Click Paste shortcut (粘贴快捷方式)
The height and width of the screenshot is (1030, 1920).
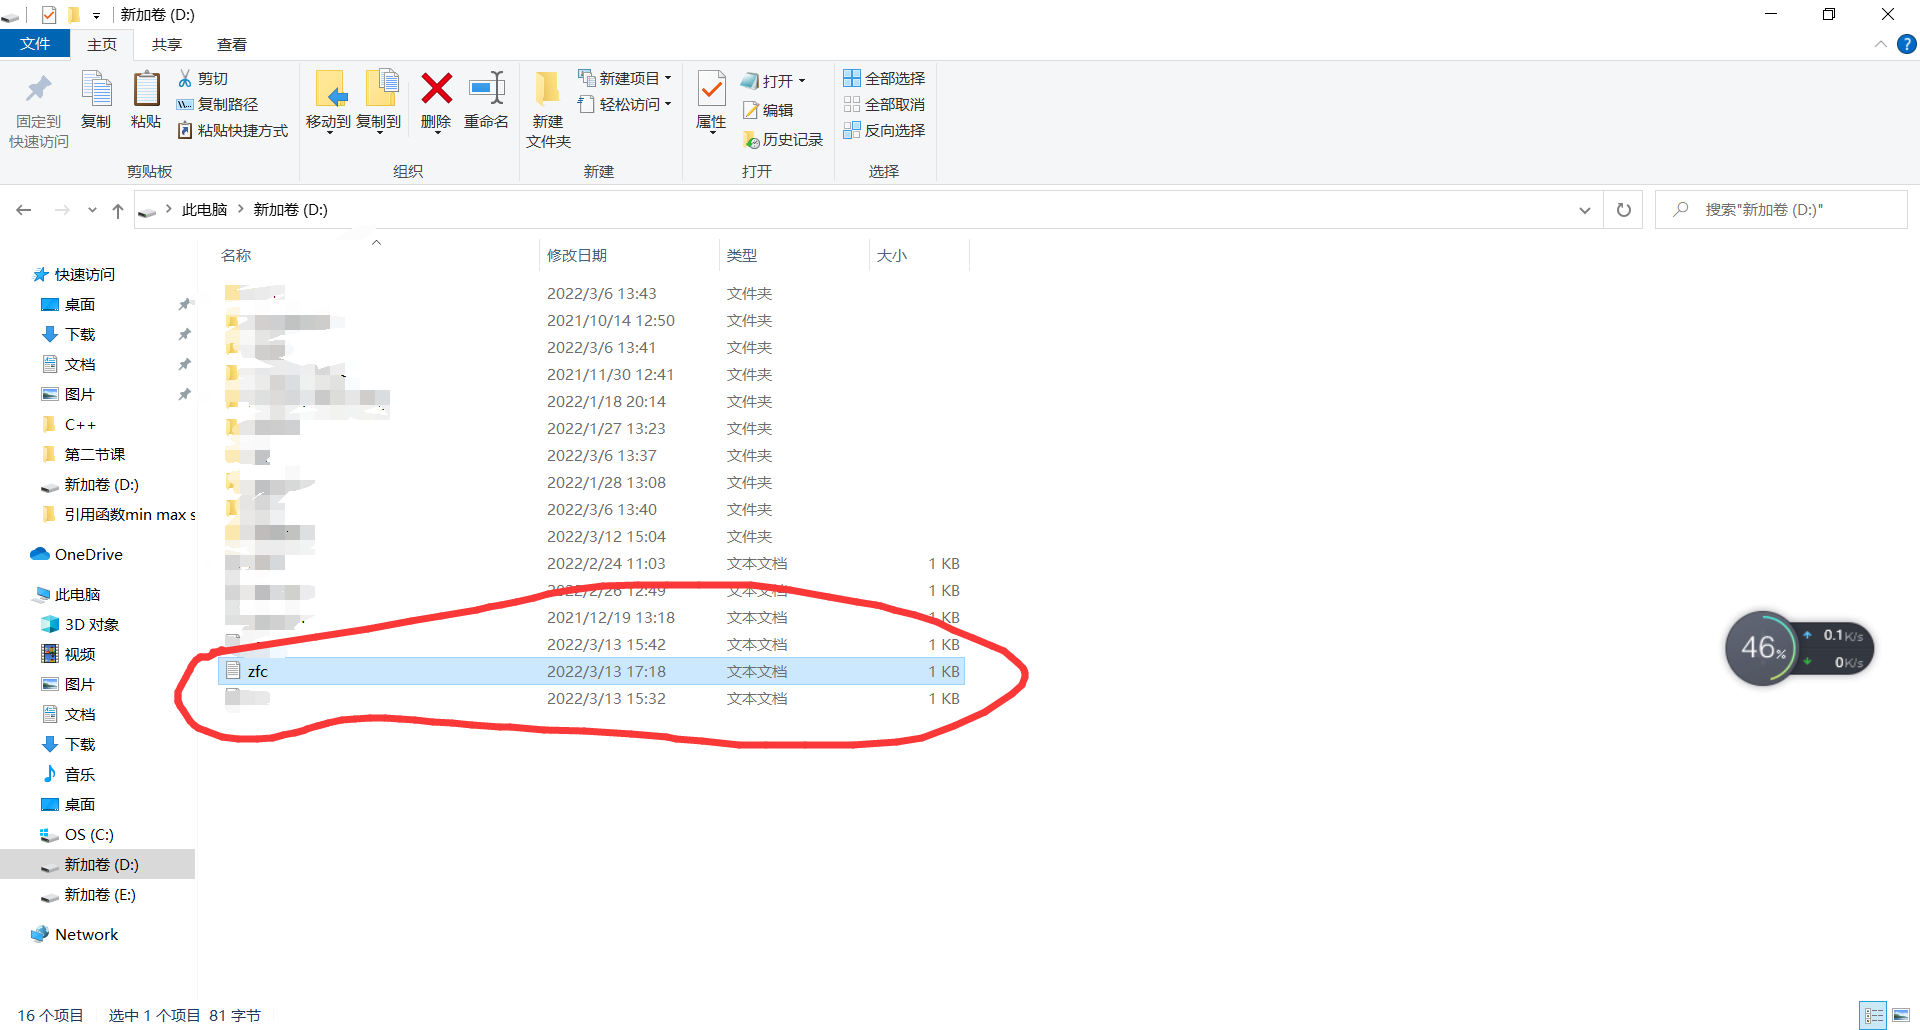(x=232, y=130)
